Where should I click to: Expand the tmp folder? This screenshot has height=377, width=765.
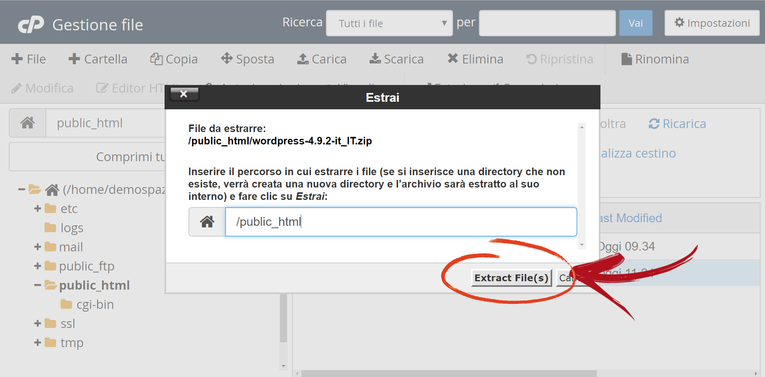tap(38, 342)
